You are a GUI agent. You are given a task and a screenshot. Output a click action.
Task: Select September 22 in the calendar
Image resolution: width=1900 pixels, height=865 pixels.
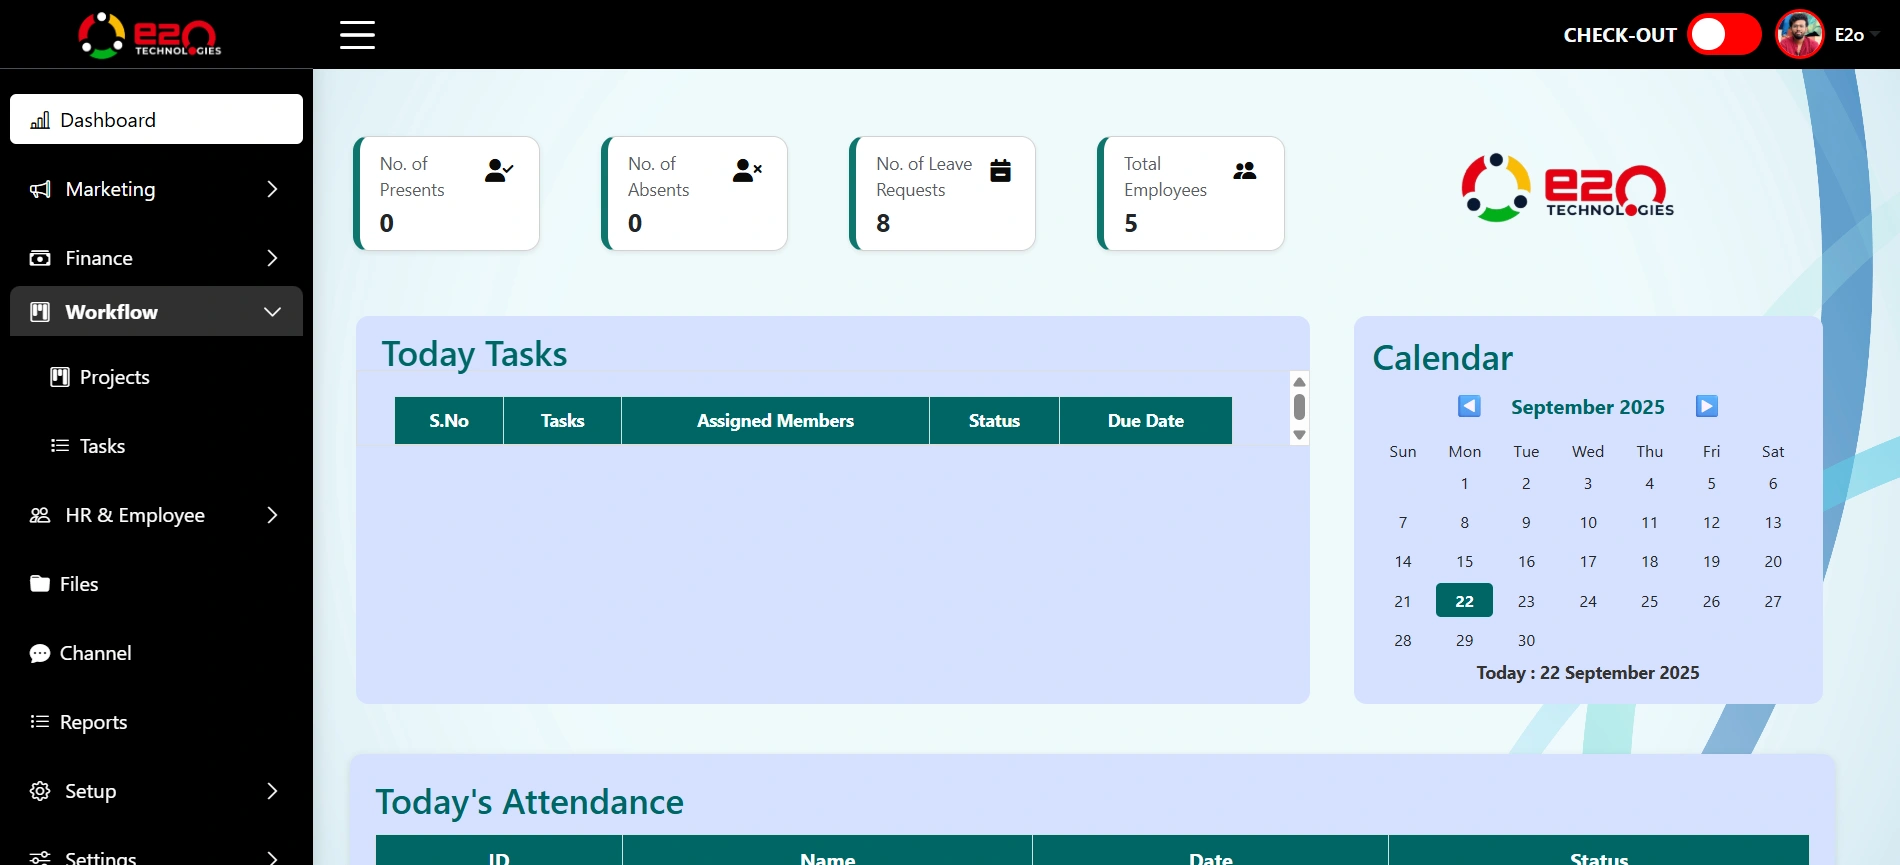(1464, 601)
